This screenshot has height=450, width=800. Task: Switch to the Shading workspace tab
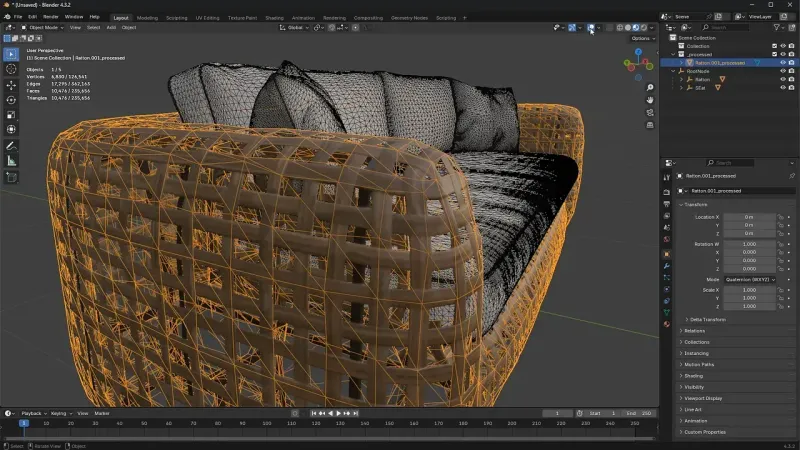point(274,17)
